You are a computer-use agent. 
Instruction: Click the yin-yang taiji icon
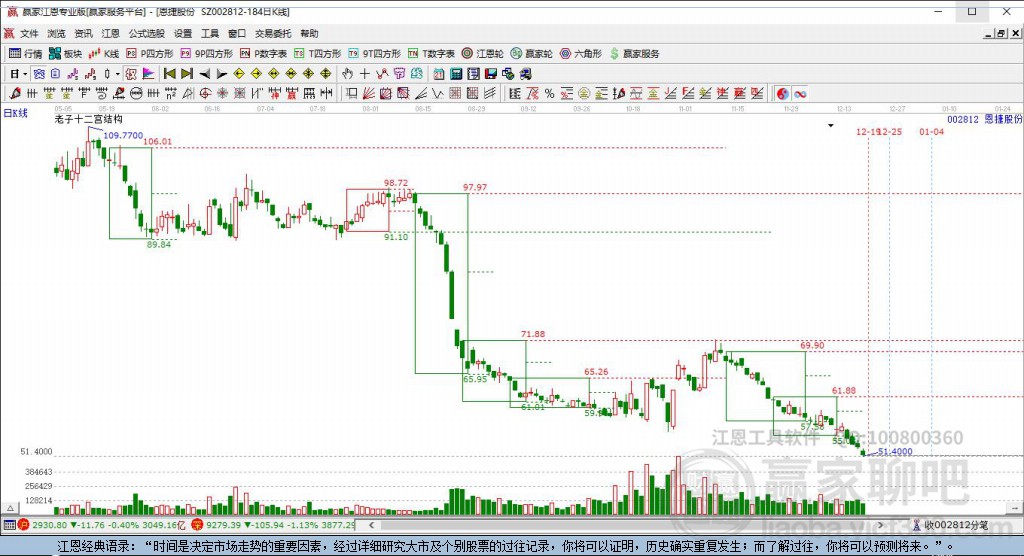click(782, 93)
